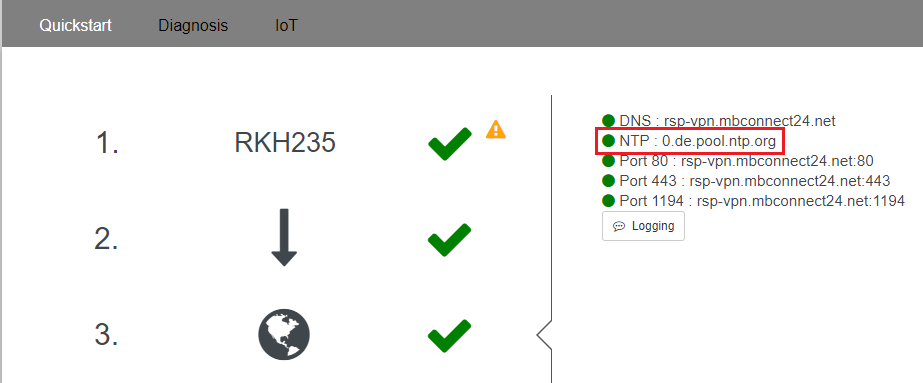The image size is (923, 383).
Task: Click the Port 1194 server address text
Action: point(801,201)
